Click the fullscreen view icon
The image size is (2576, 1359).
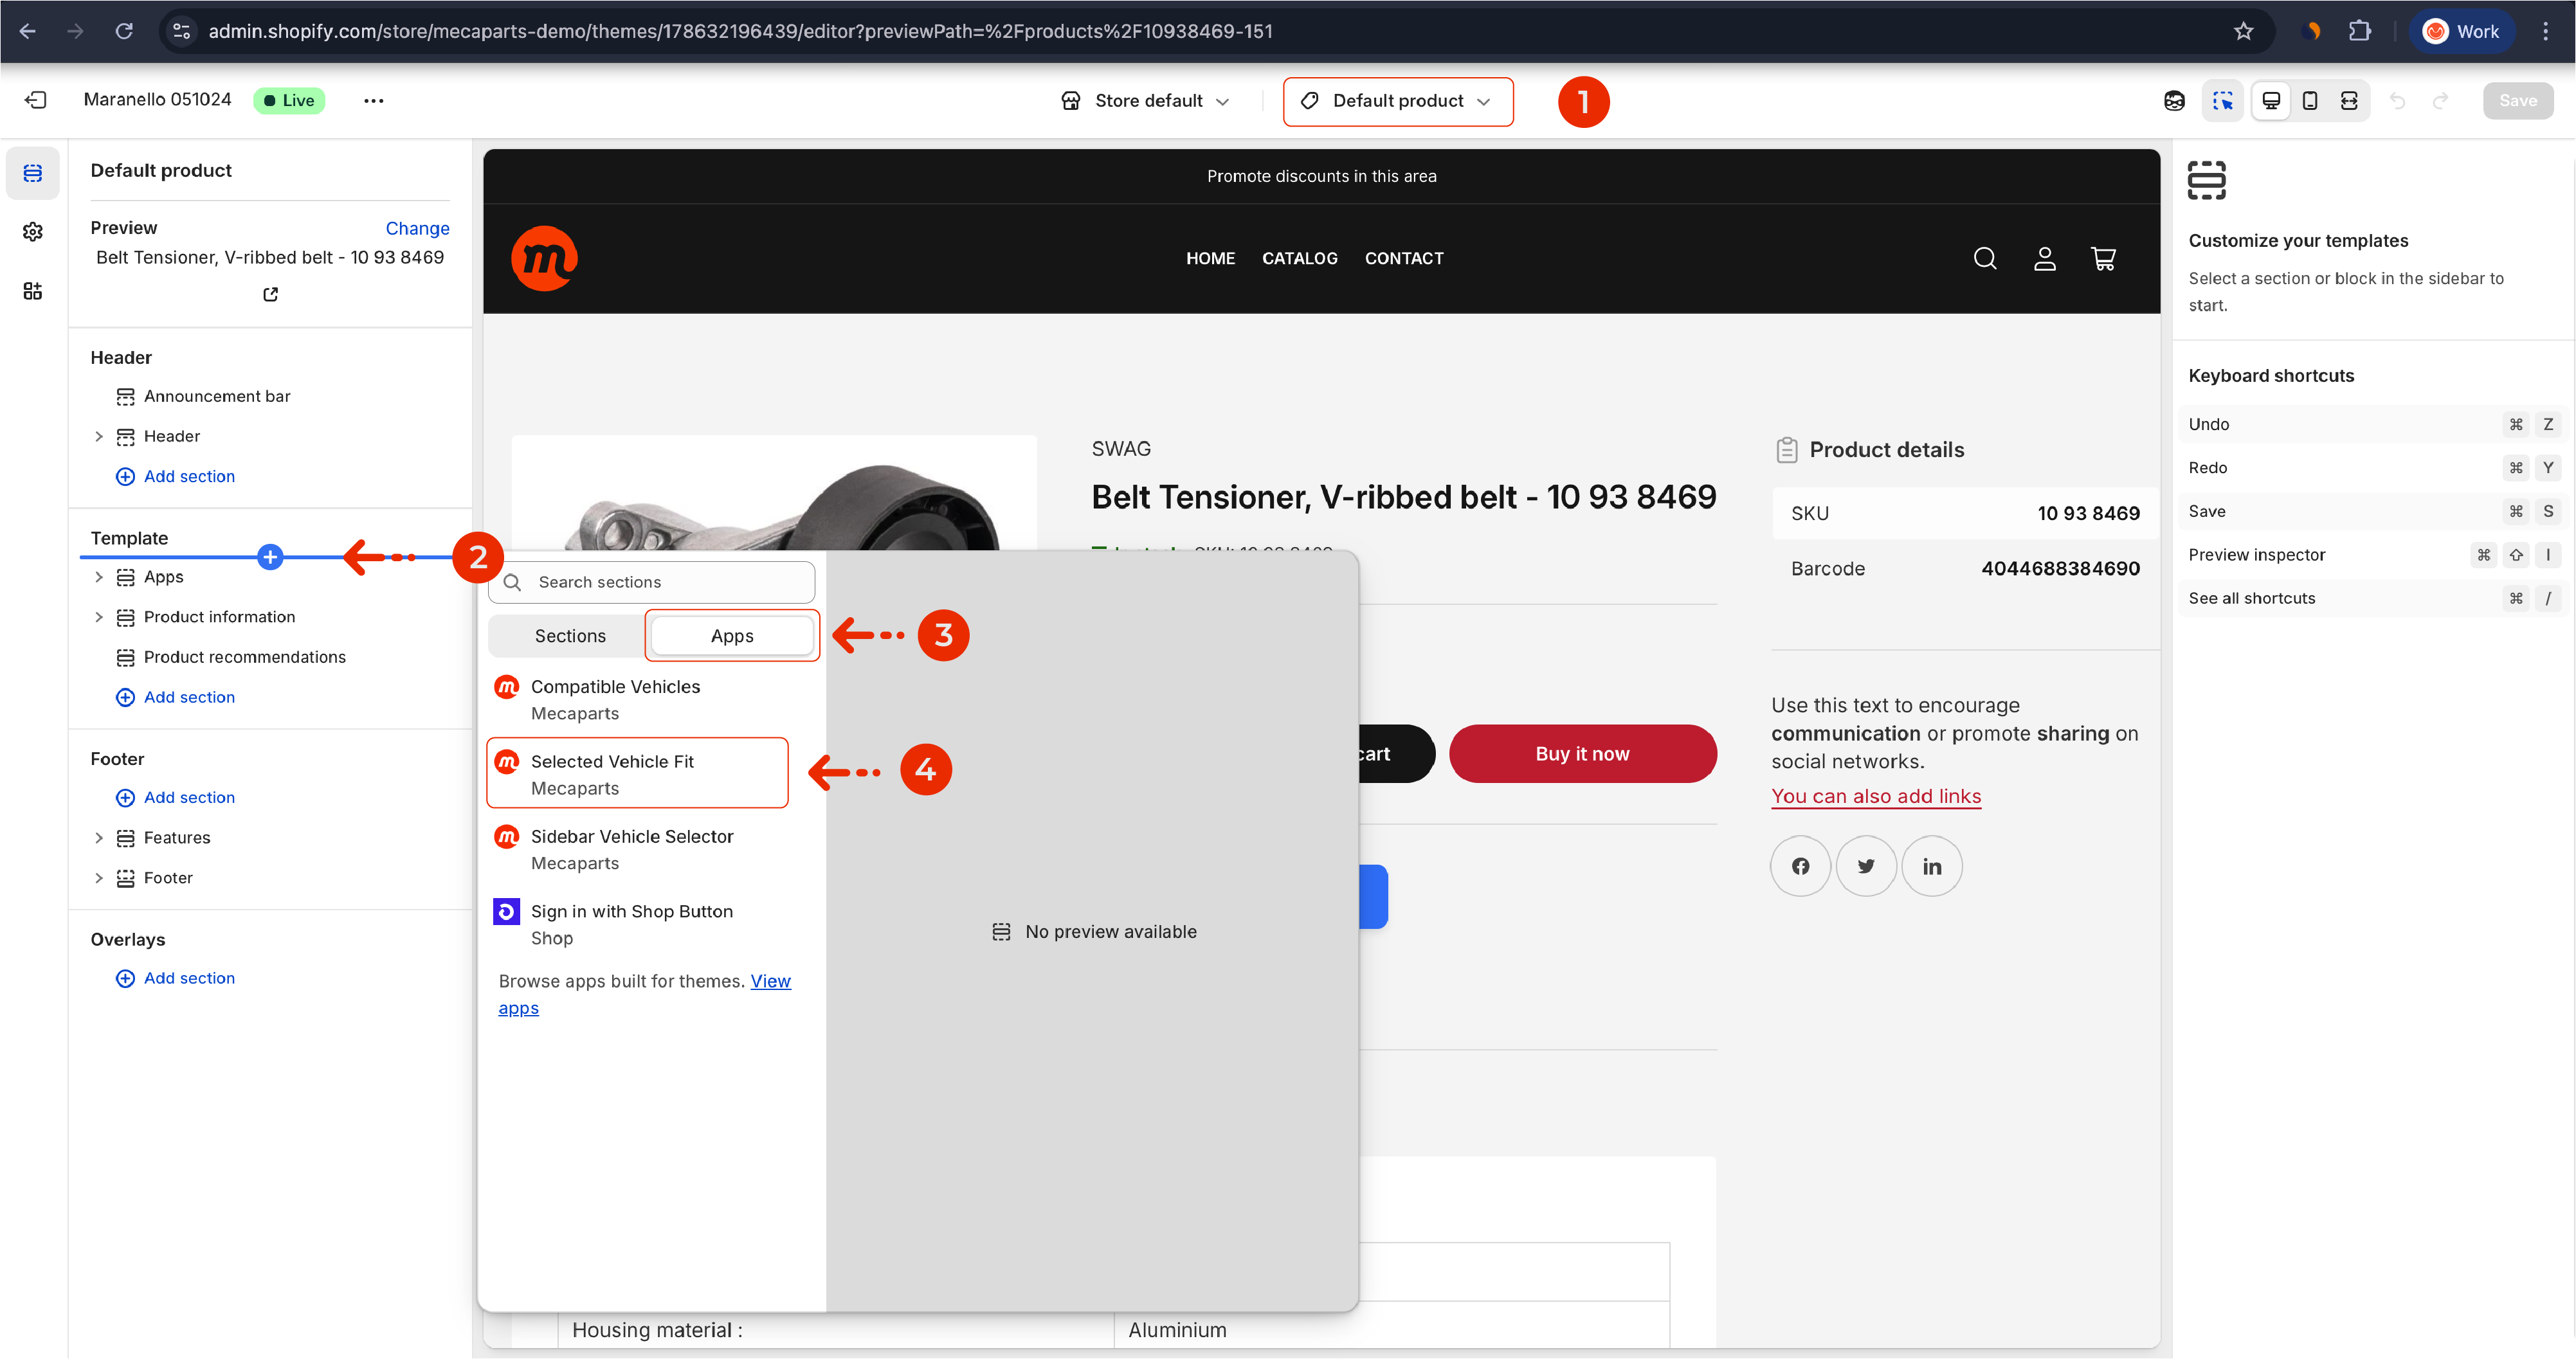coord(2349,100)
